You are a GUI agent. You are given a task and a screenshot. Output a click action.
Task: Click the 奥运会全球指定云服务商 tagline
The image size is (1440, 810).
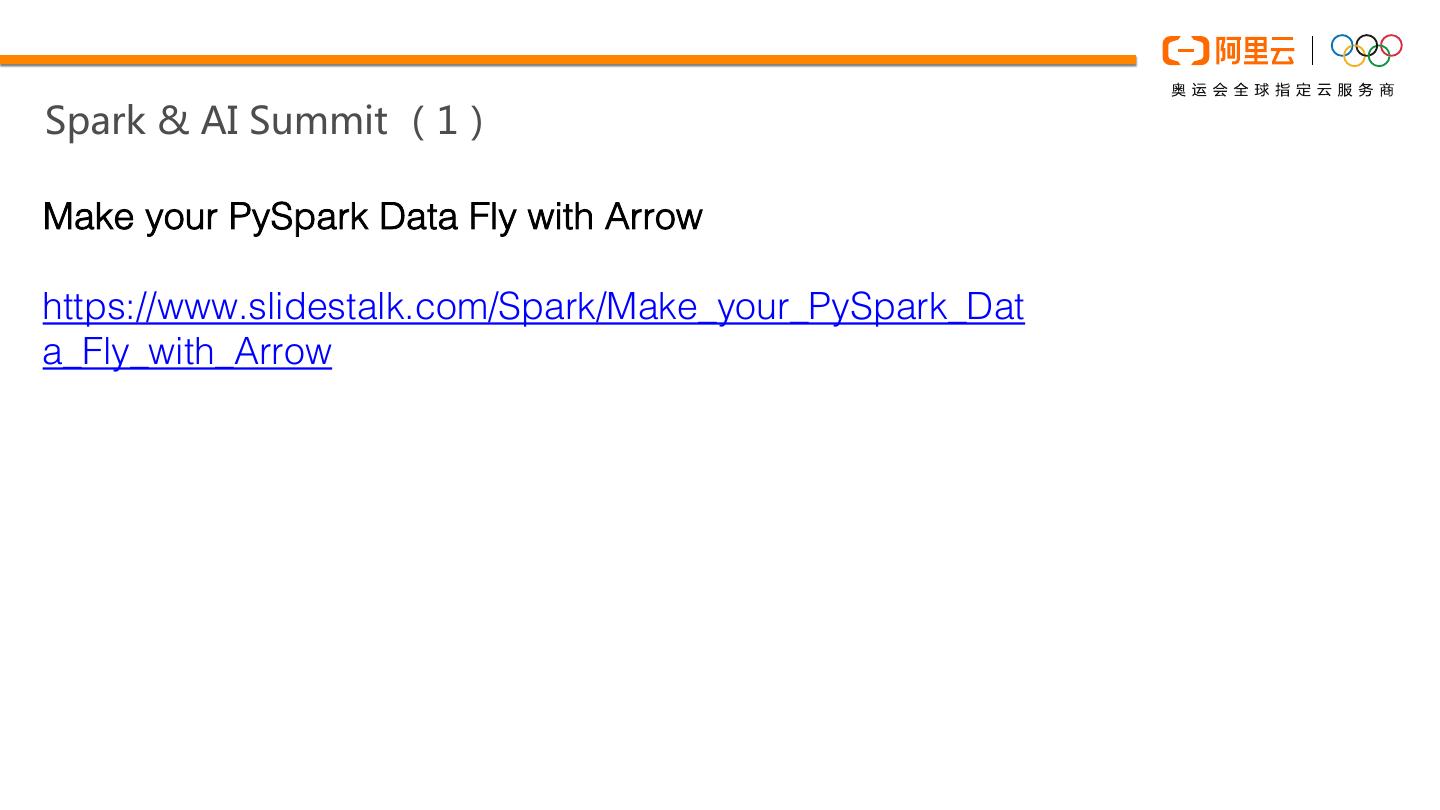(1282, 90)
